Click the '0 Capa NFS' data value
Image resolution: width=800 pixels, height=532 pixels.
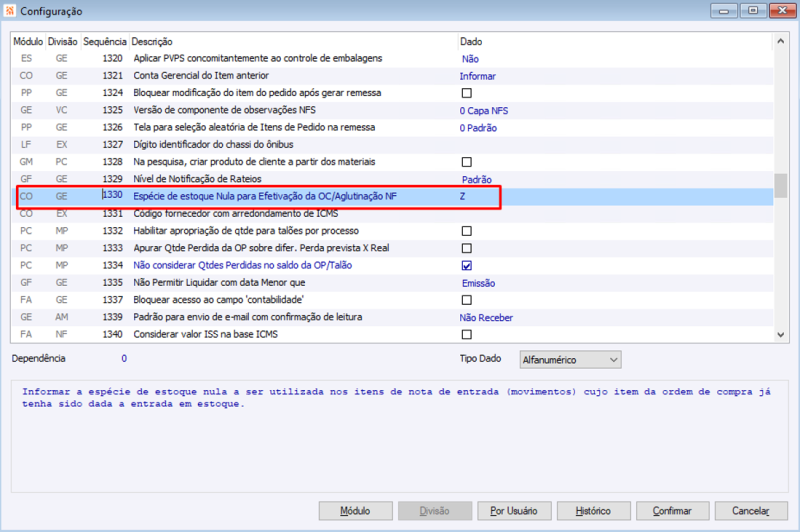[484, 111]
